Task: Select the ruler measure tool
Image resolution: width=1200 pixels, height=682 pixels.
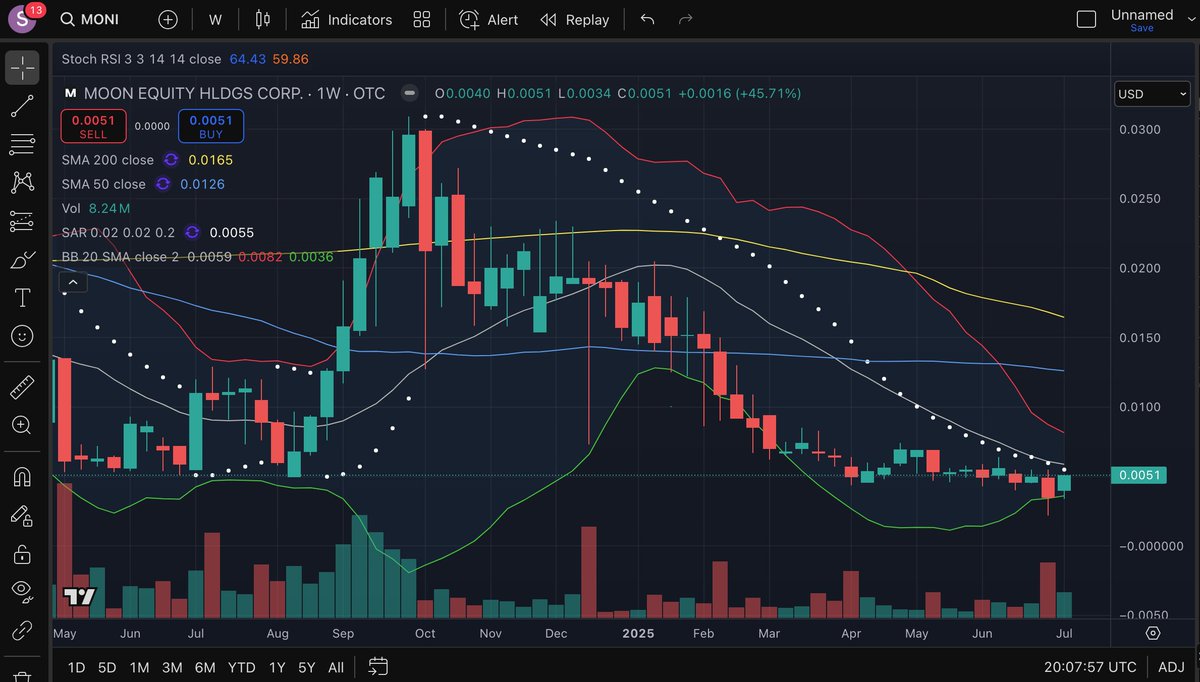Action: pyautogui.click(x=22, y=387)
